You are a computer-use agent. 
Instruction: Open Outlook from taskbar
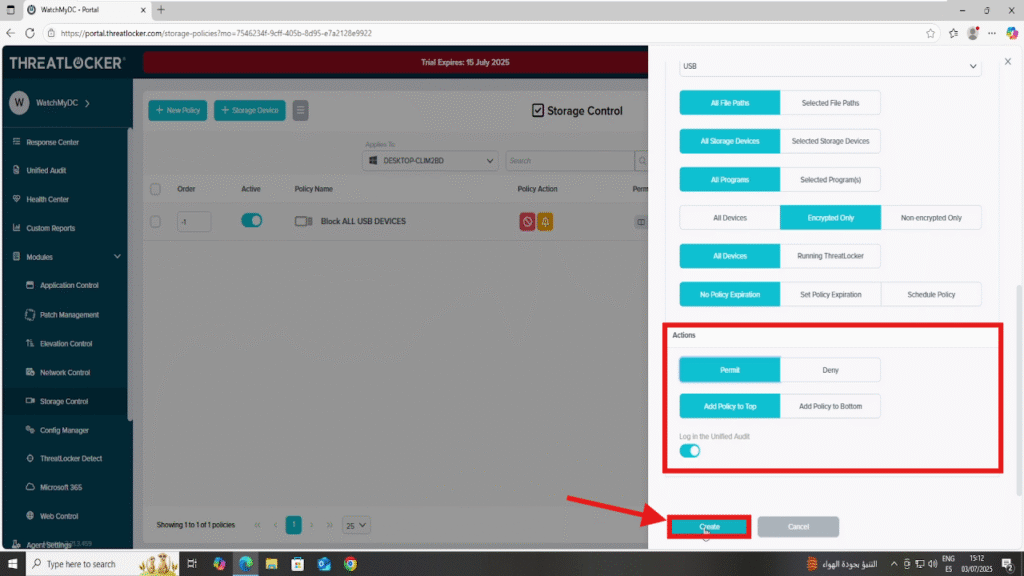(324, 564)
